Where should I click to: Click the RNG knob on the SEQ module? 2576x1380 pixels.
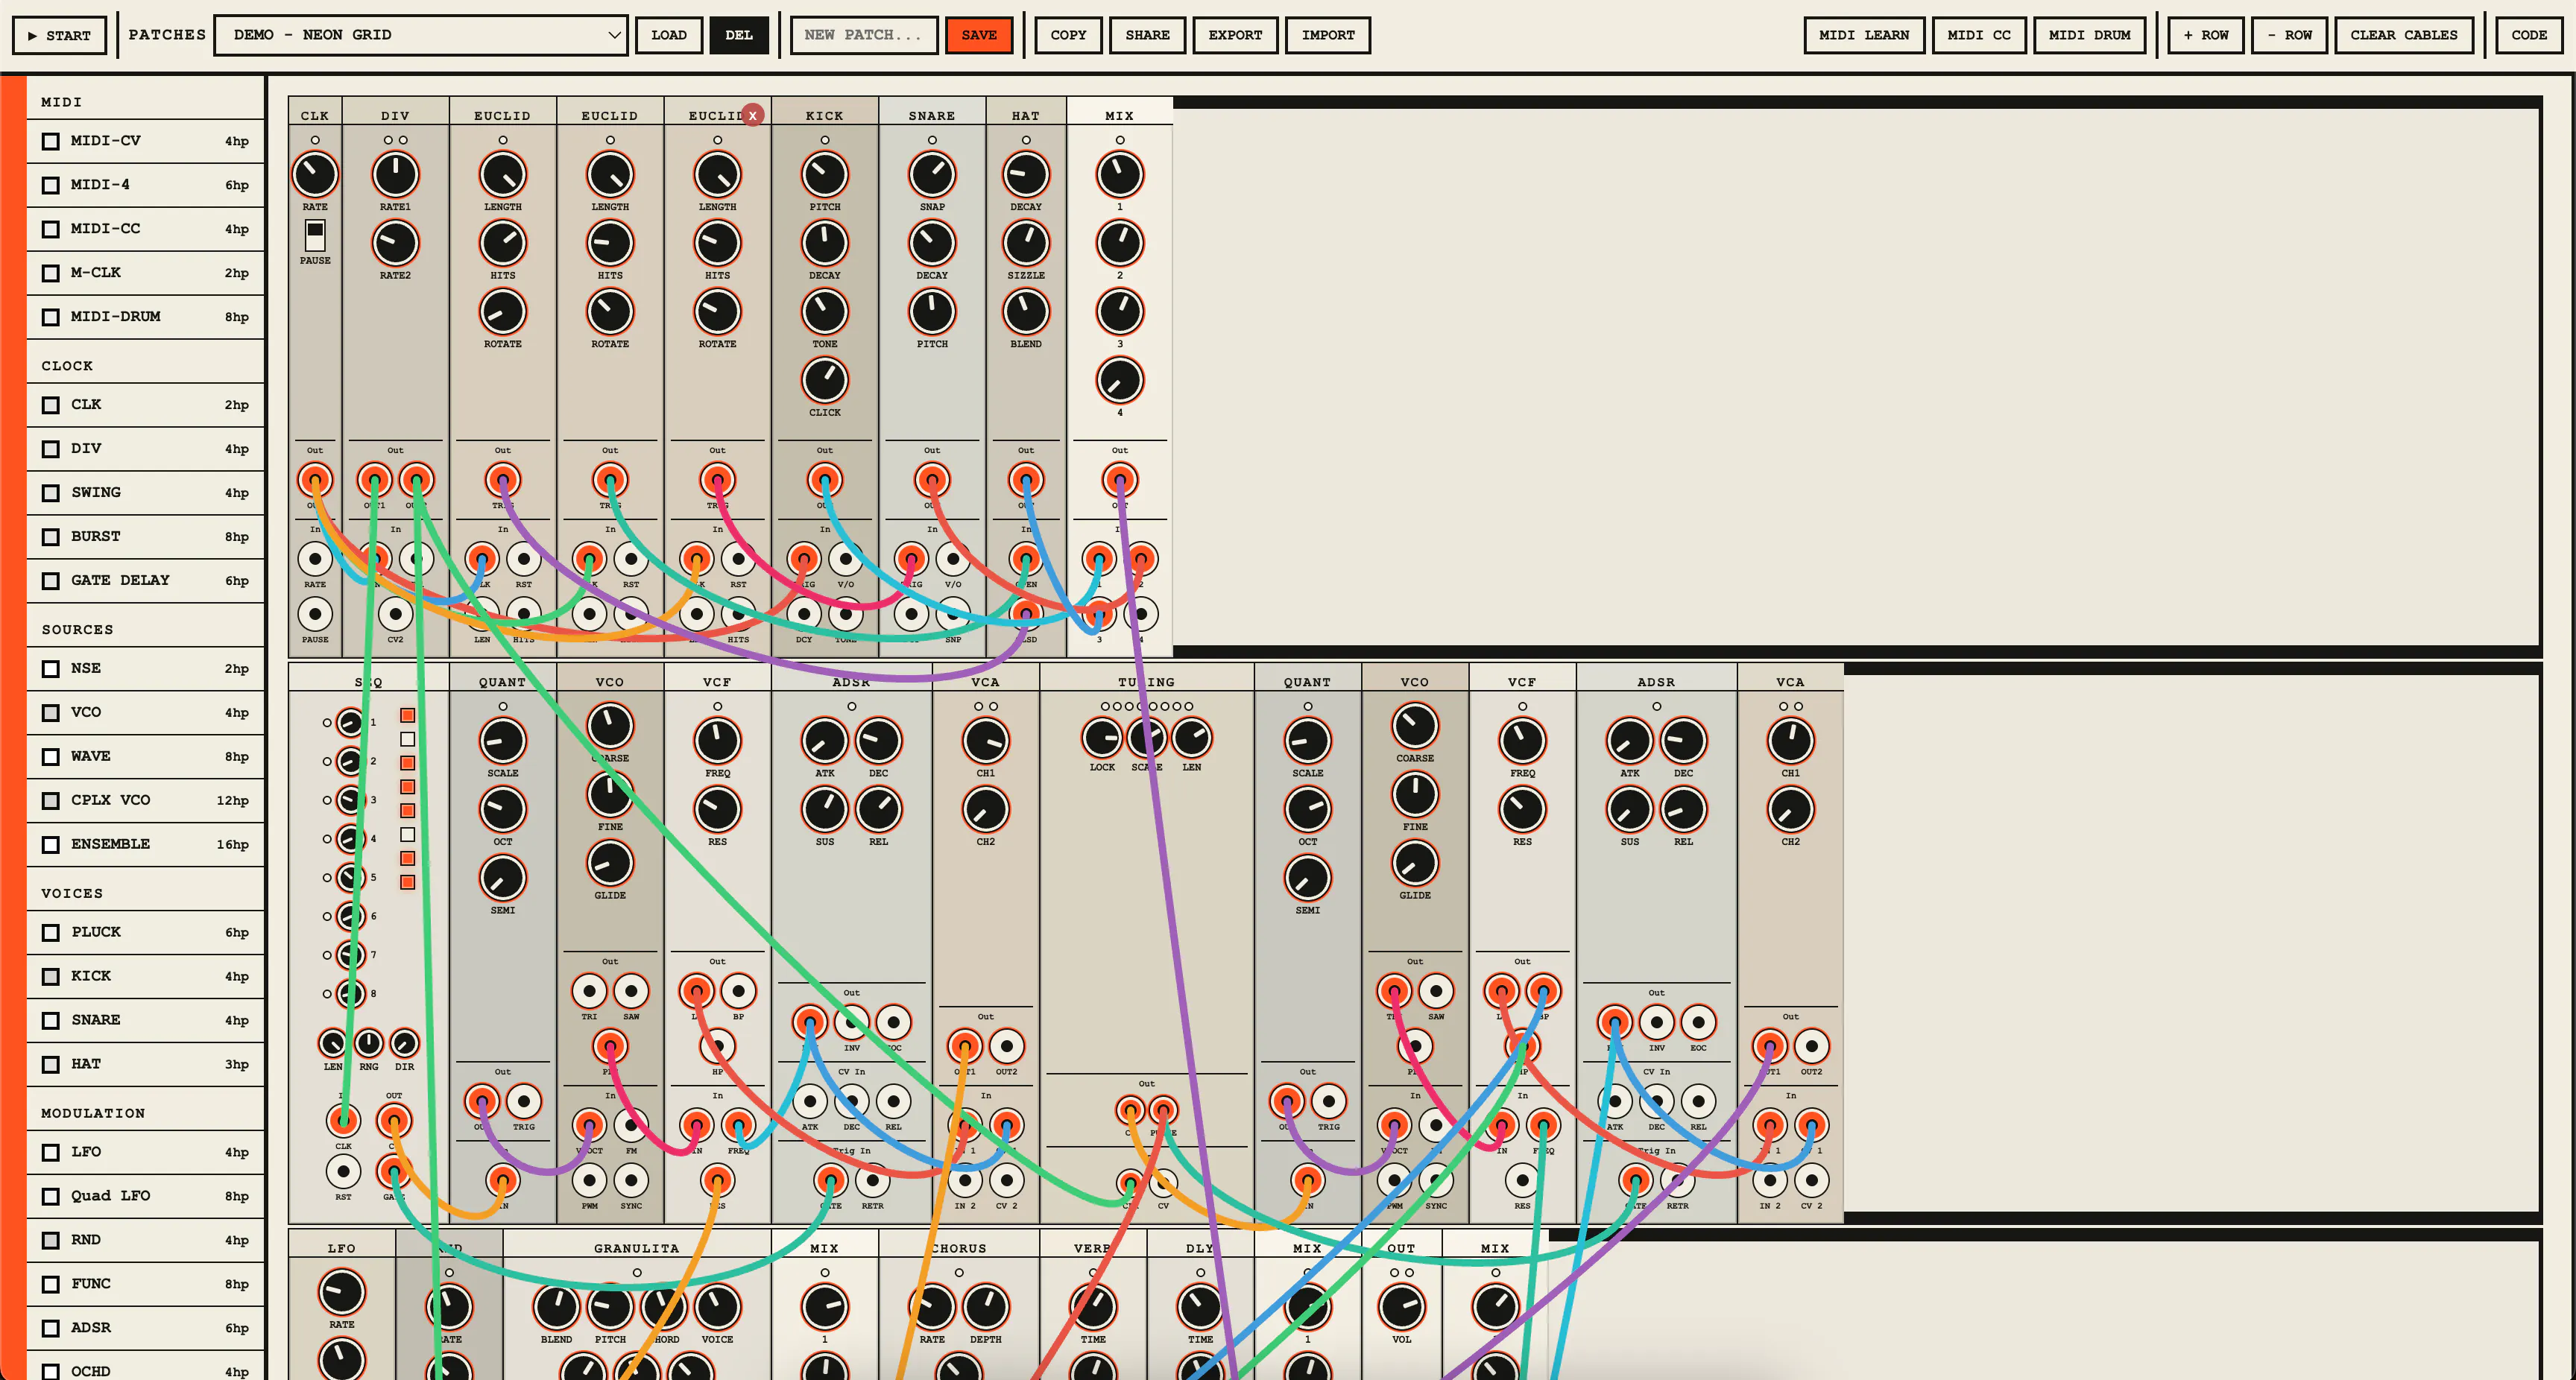(x=369, y=1044)
